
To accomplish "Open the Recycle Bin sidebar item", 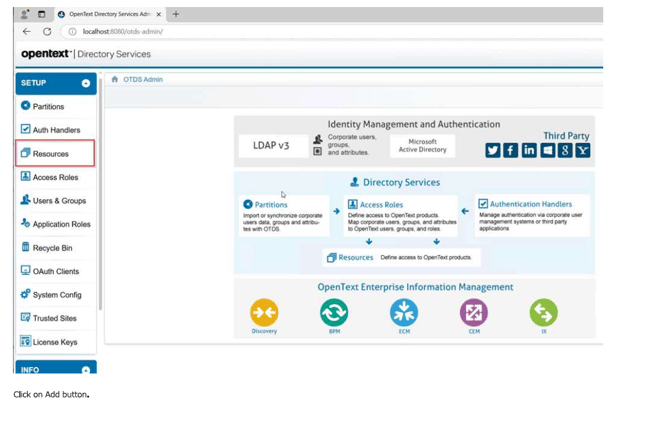I will pos(52,248).
